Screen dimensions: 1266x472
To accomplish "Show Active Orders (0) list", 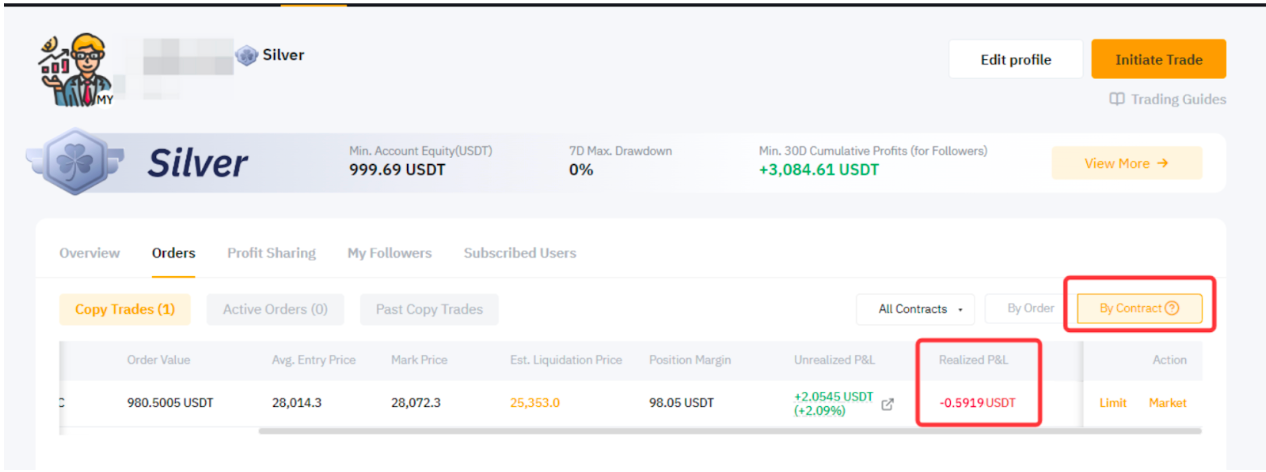I will (x=275, y=309).
